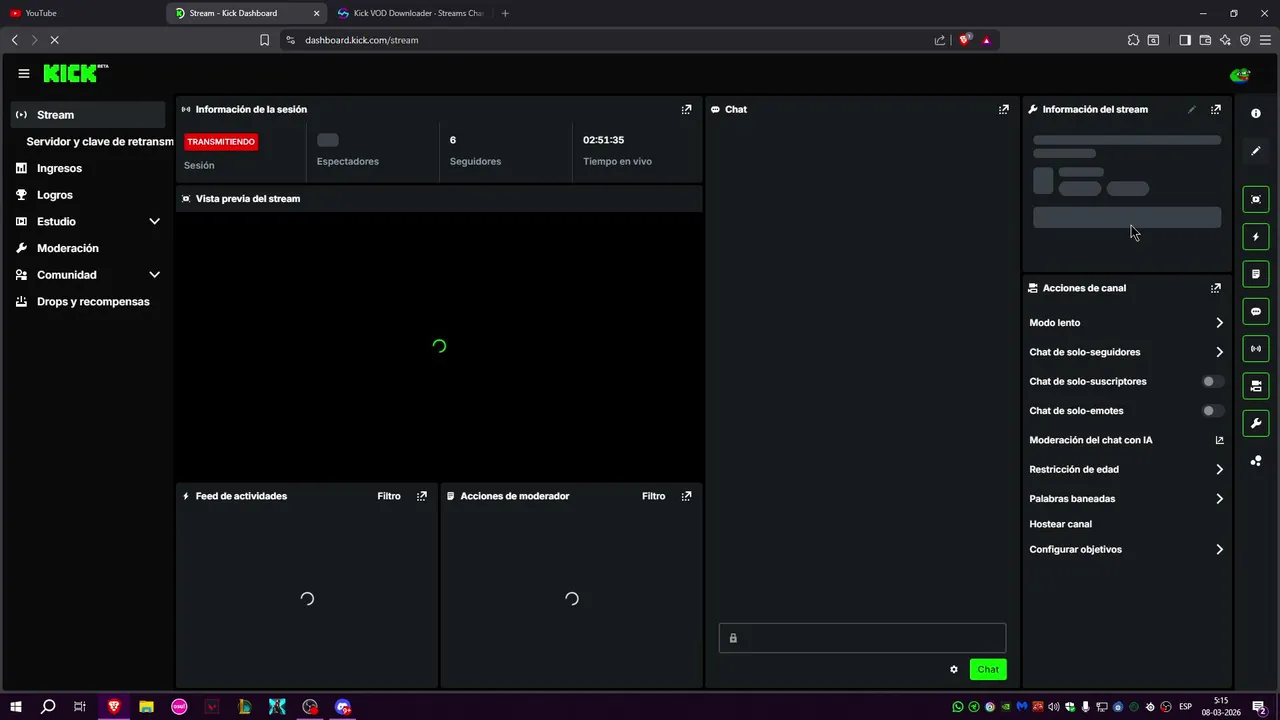Go back in browser history

14,40
